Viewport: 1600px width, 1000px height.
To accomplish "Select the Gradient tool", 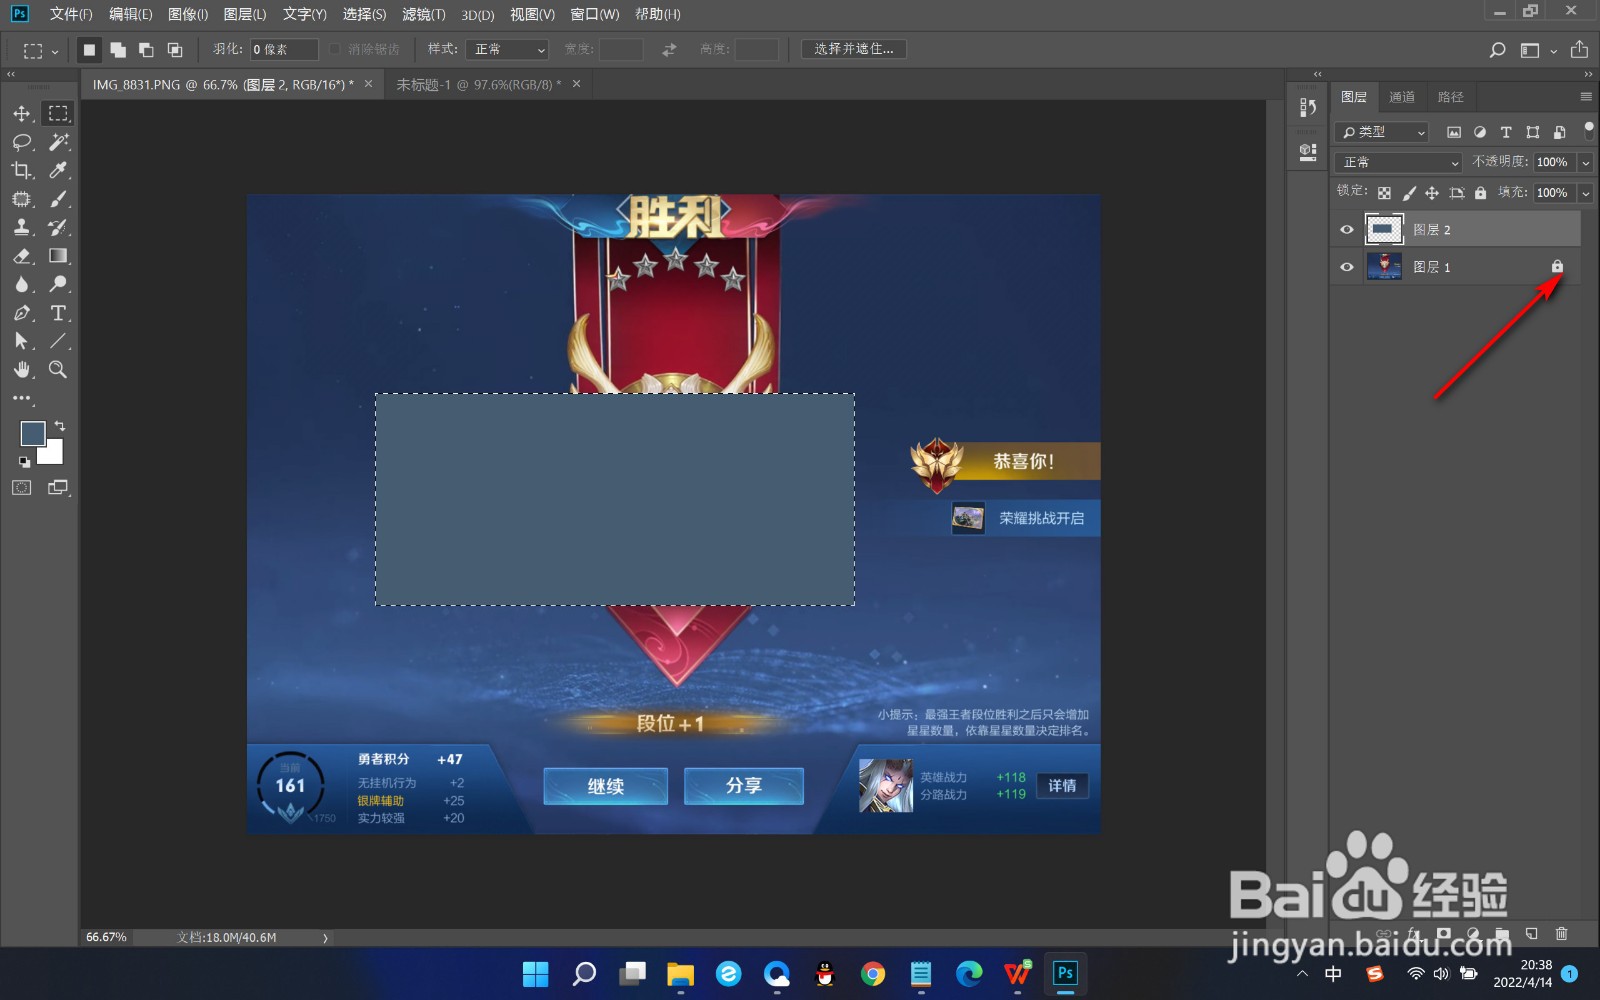I will (59, 256).
